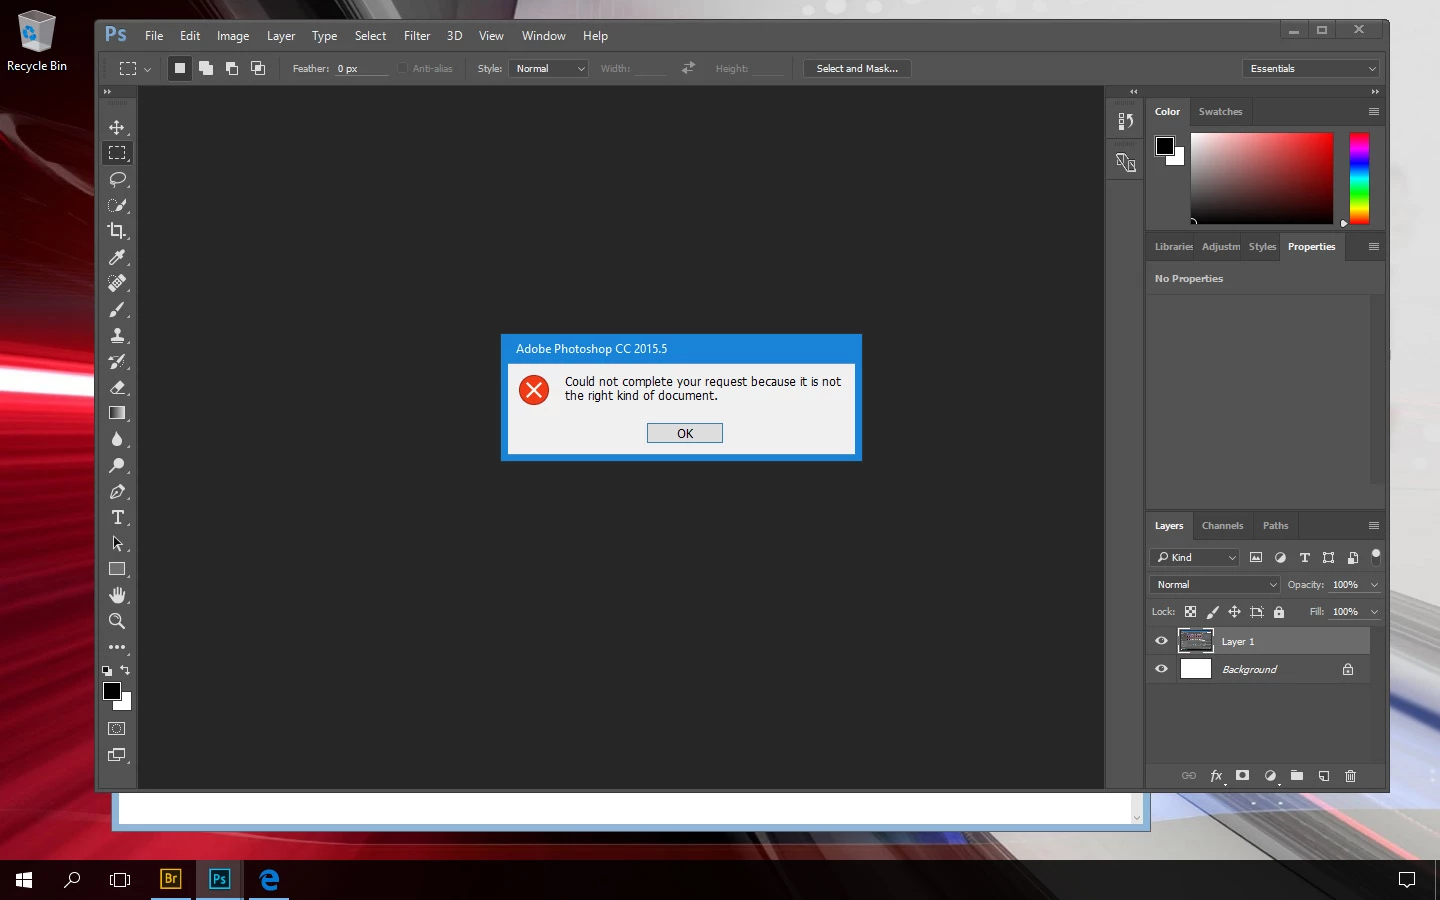Select the Spot Healing Brush tool
The width and height of the screenshot is (1440, 900).
coord(117,283)
